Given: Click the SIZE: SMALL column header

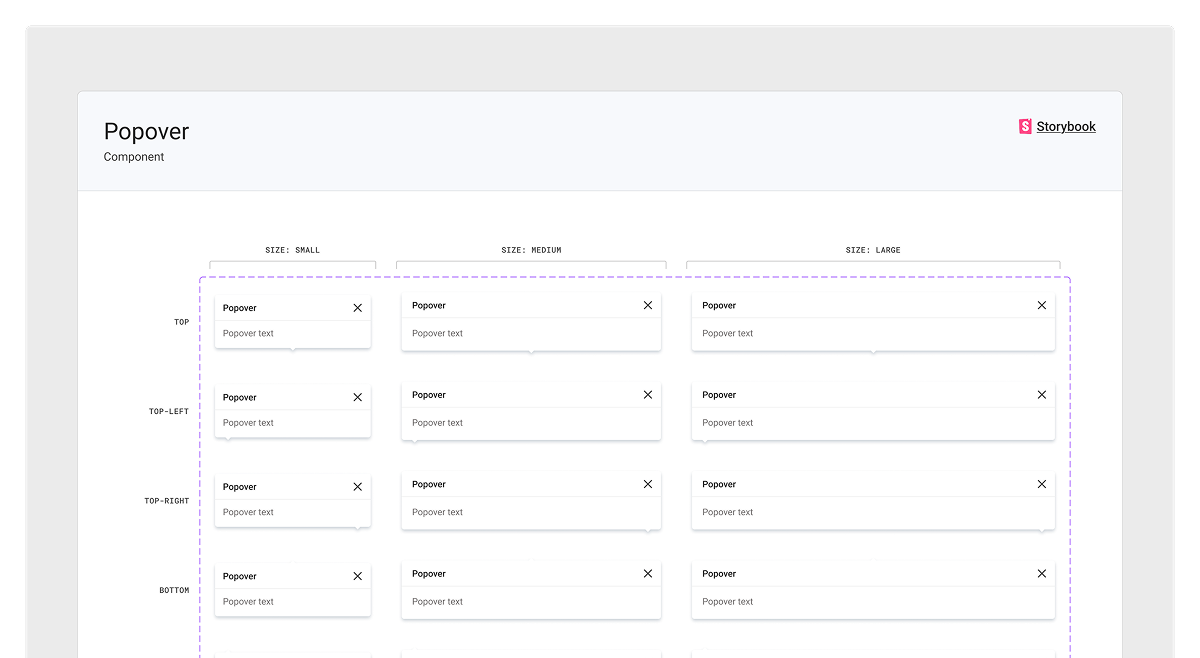Looking at the screenshot, I should [x=294, y=250].
